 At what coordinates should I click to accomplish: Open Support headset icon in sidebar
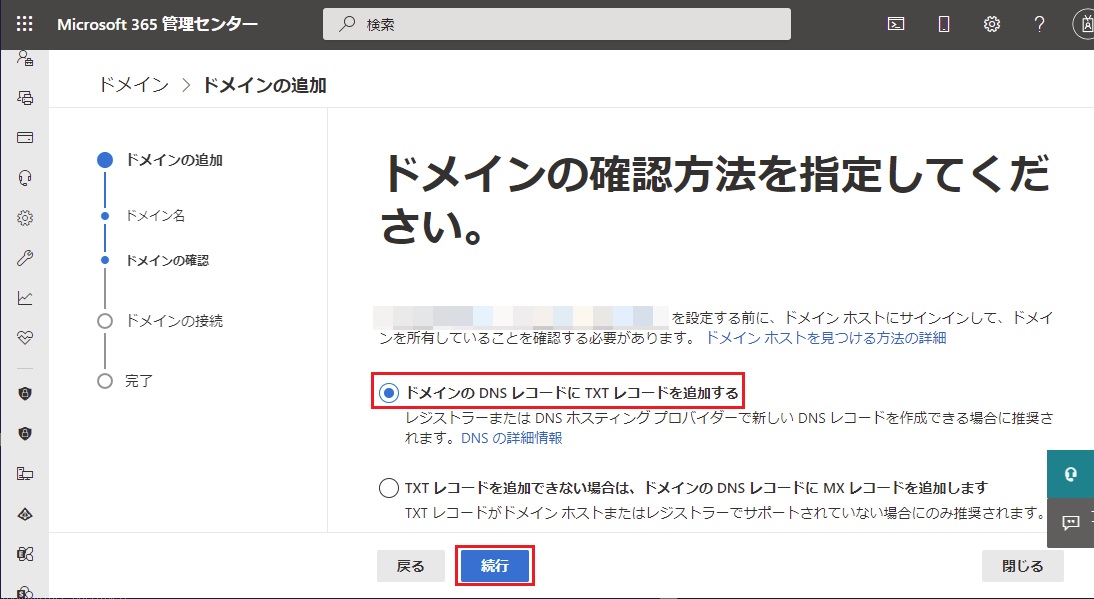tap(25, 178)
